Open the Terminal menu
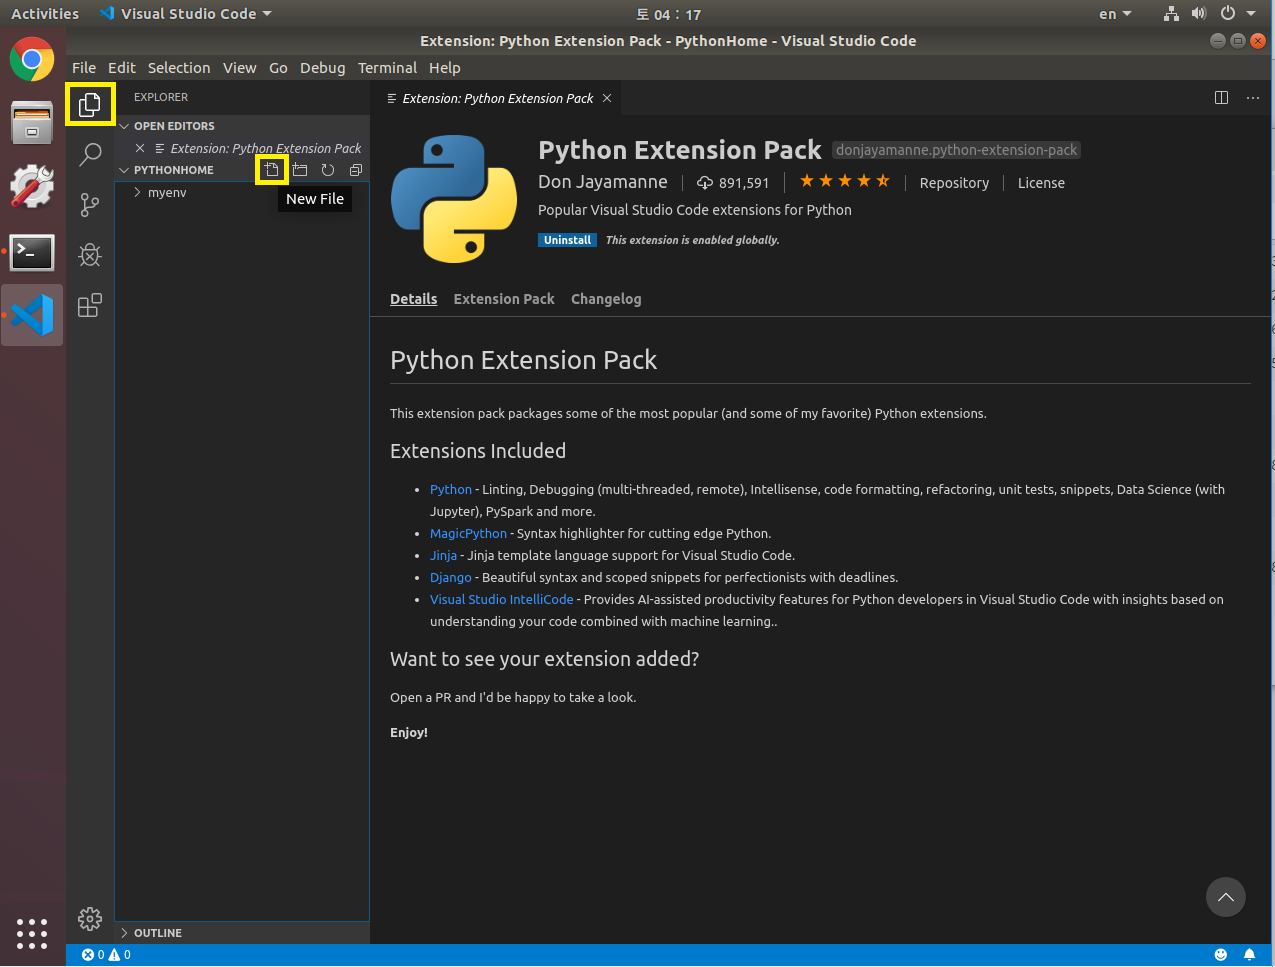 387,68
